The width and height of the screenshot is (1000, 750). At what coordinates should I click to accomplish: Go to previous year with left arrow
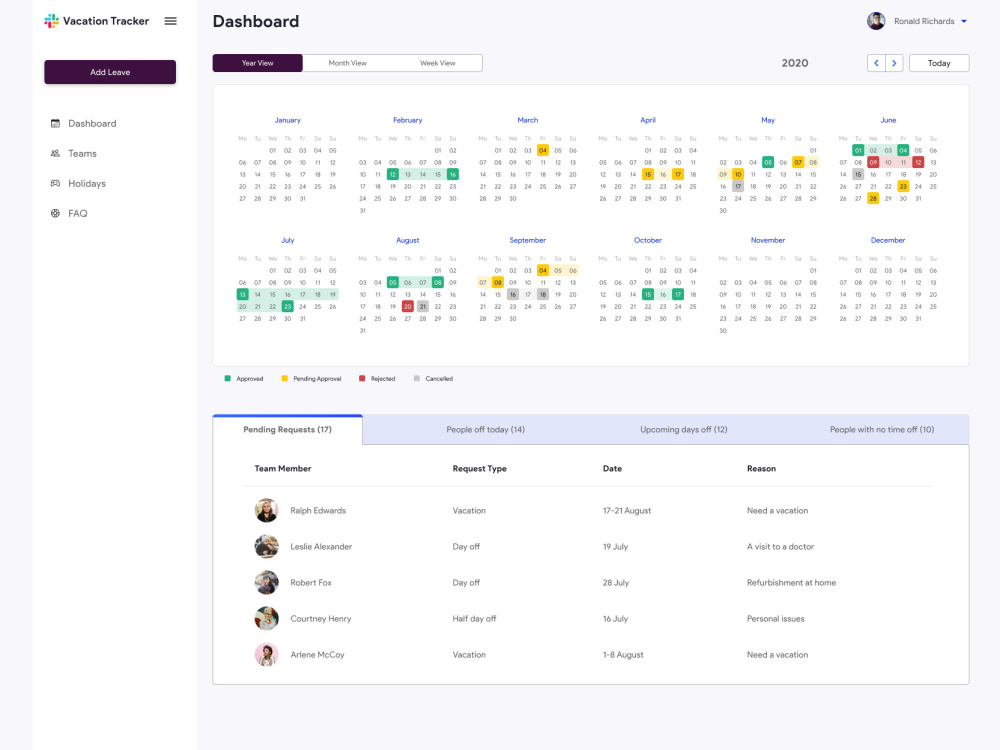pyautogui.click(x=876, y=63)
